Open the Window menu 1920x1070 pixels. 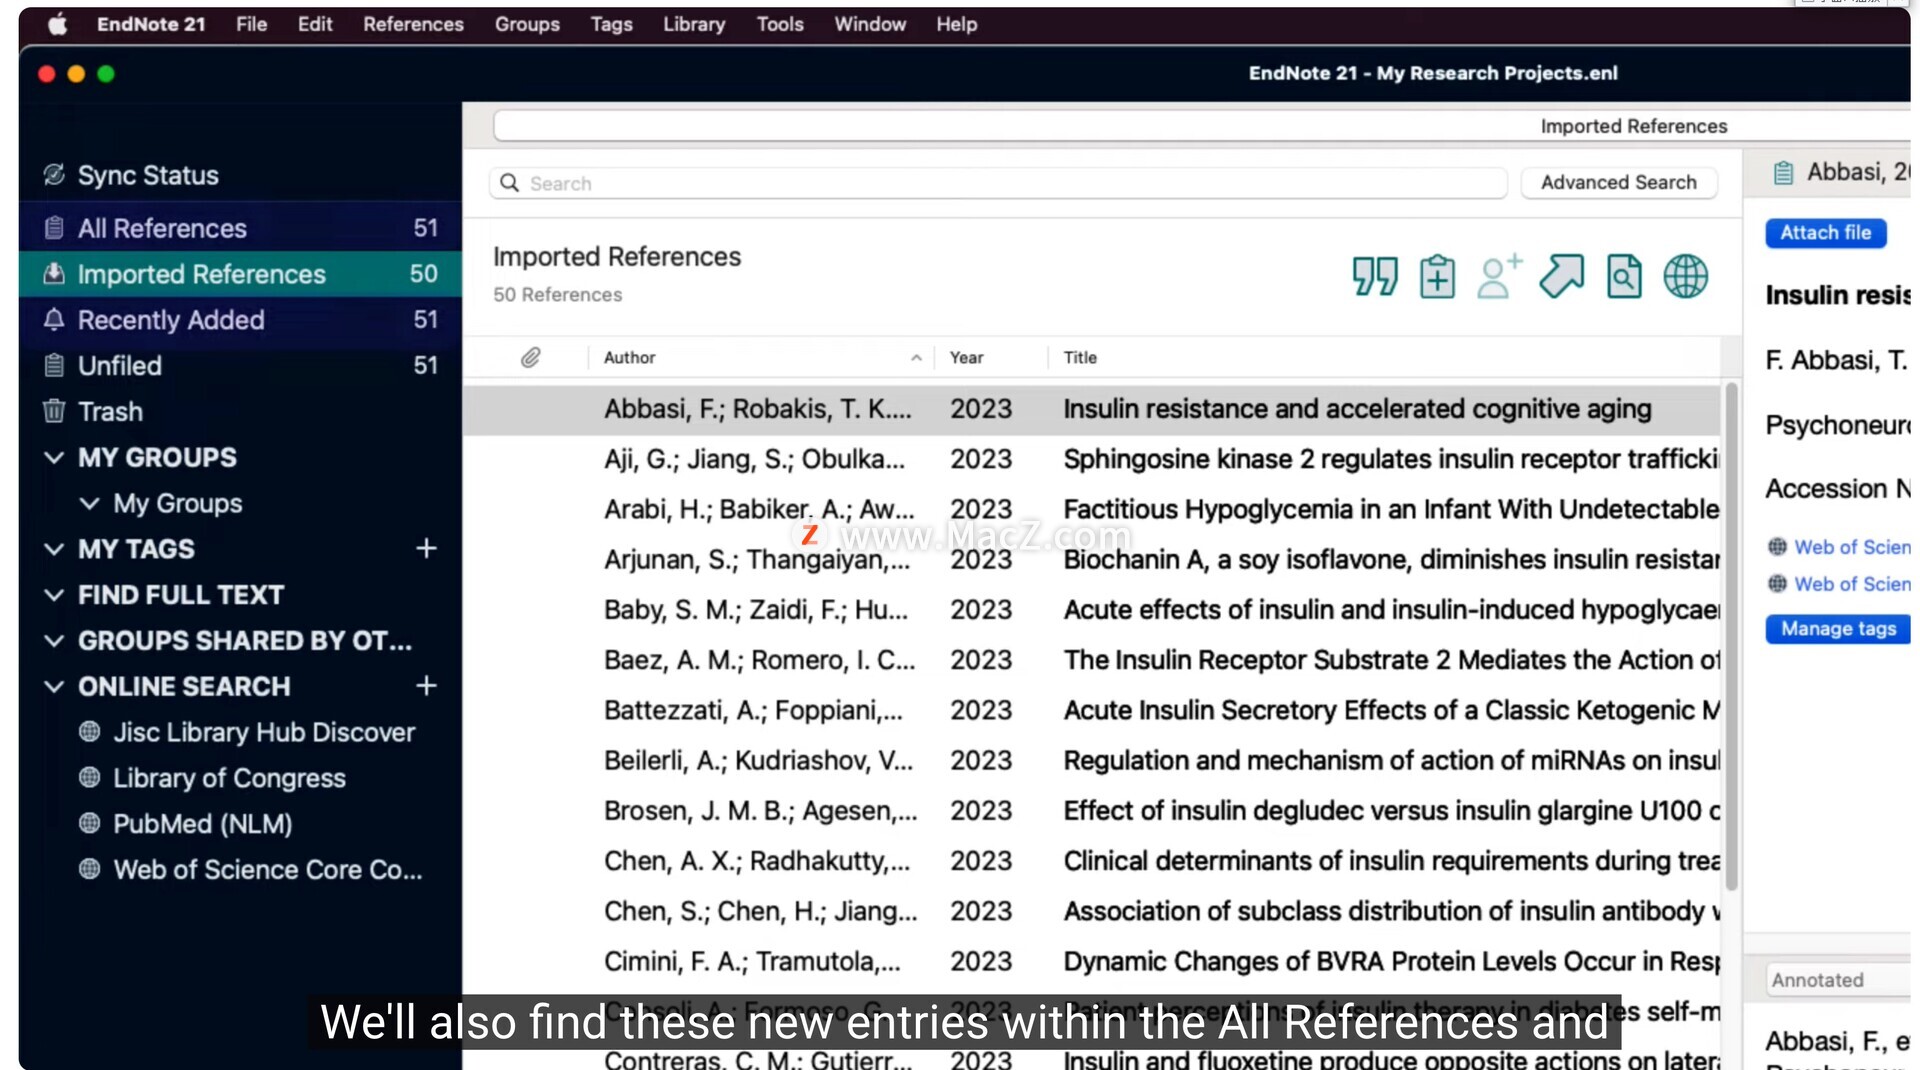[870, 24]
